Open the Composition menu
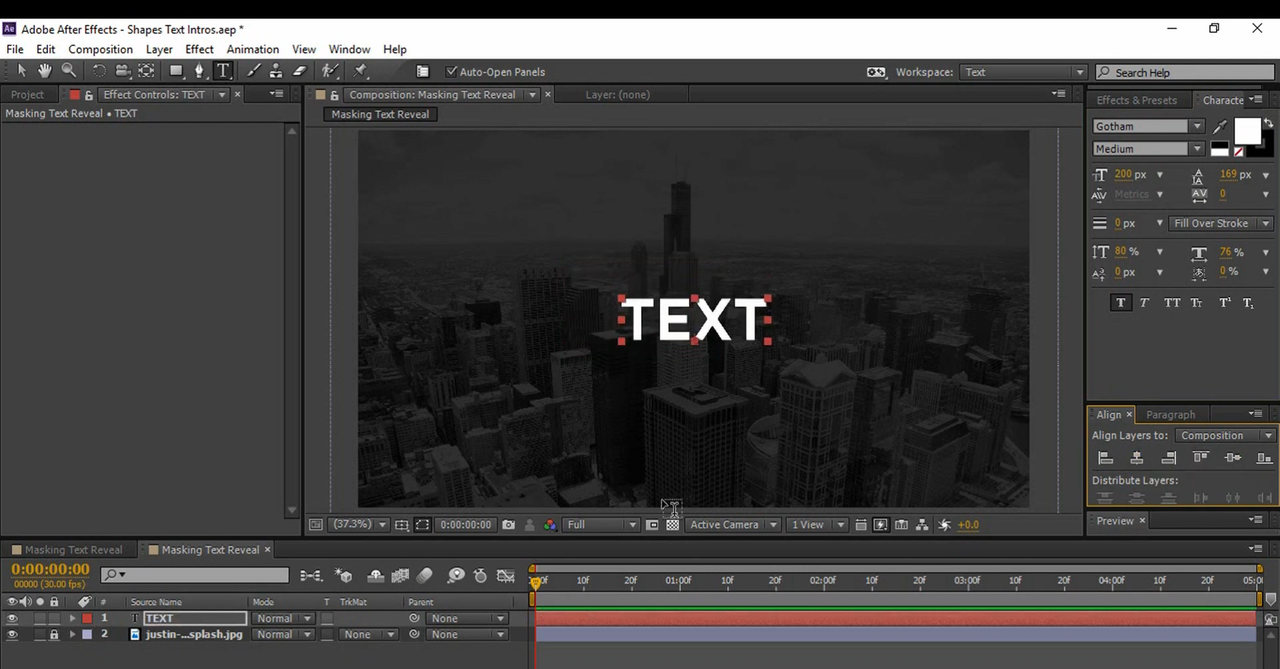Screen dimensions: 1280x669 (100, 49)
